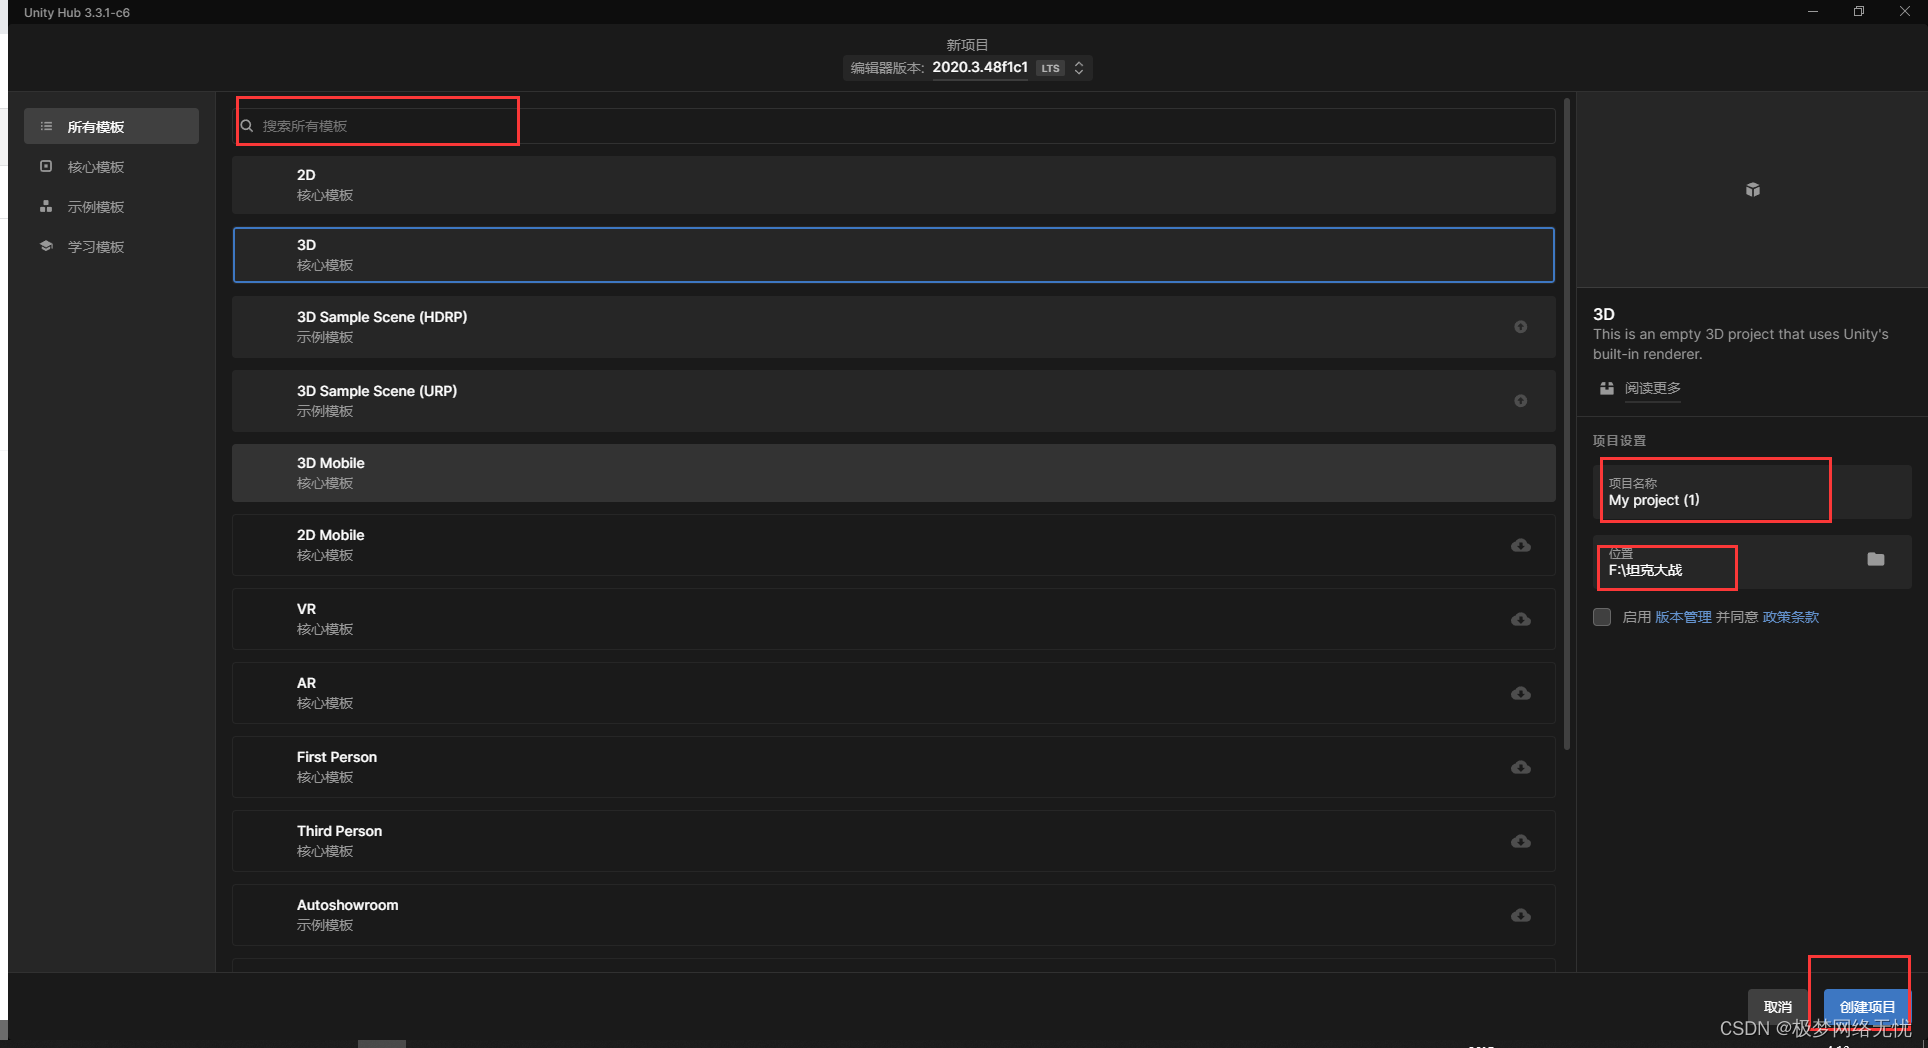Open the 政策条款 link
The height and width of the screenshot is (1048, 1928).
1790,617
